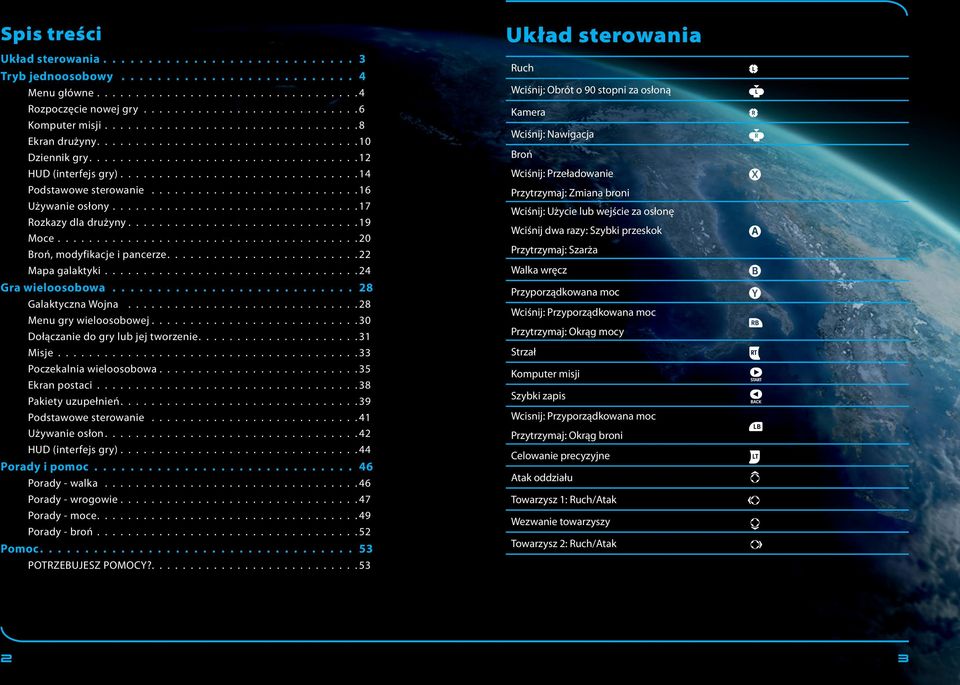Click the BACK button icon for Szybki zapis

click(x=756, y=397)
